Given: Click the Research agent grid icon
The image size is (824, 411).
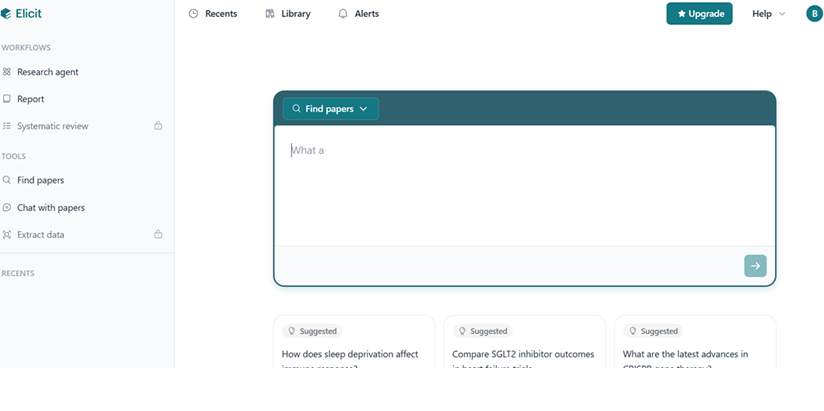Looking at the screenshot, I should [x=7, y=72].
